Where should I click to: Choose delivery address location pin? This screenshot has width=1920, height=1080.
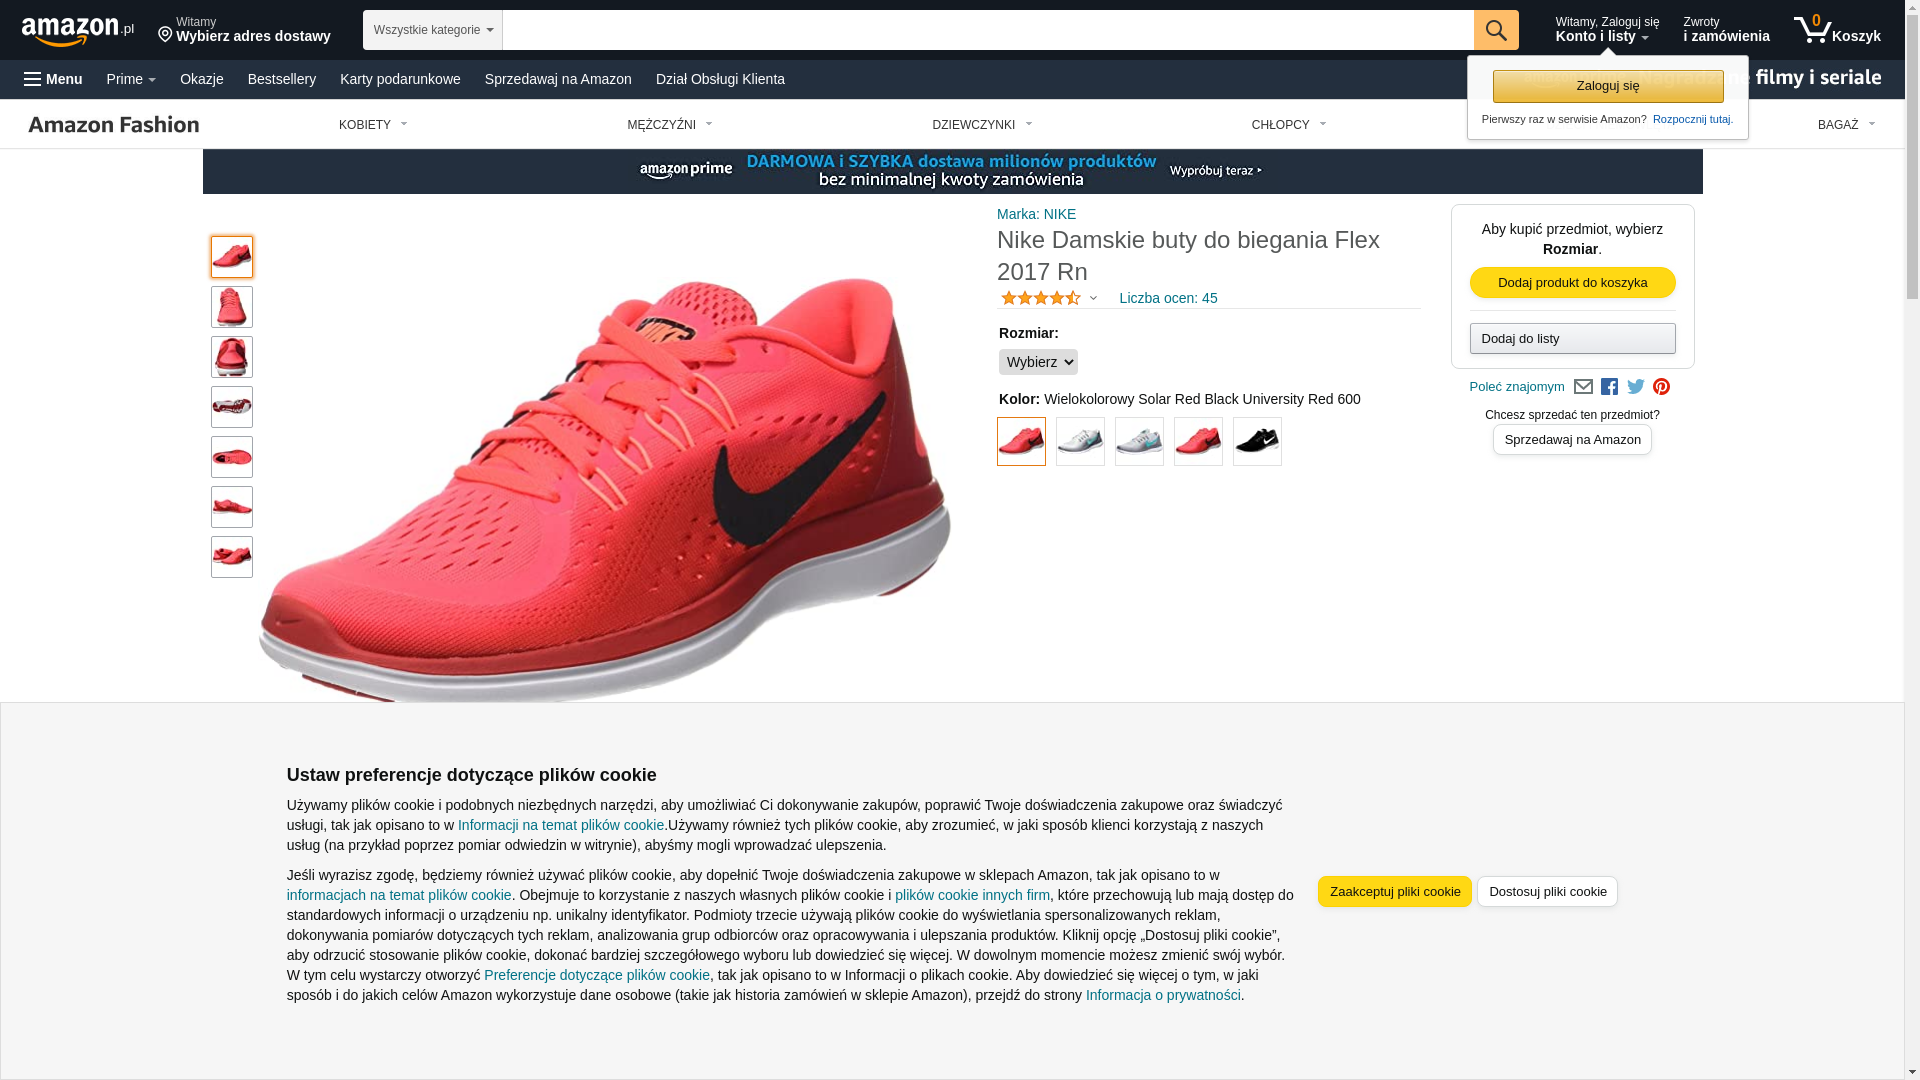(x=165, y=35)
